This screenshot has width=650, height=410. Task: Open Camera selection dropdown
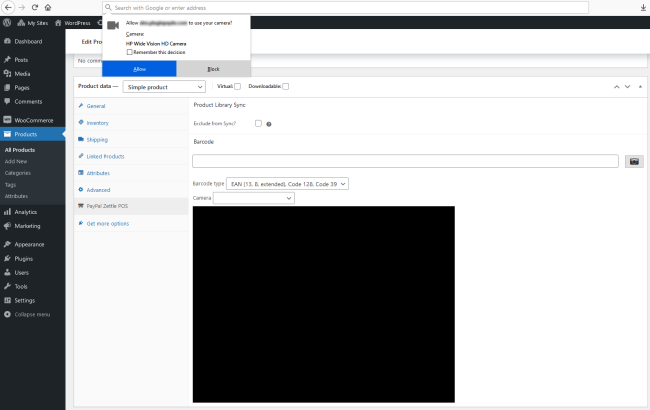(254, 198)
